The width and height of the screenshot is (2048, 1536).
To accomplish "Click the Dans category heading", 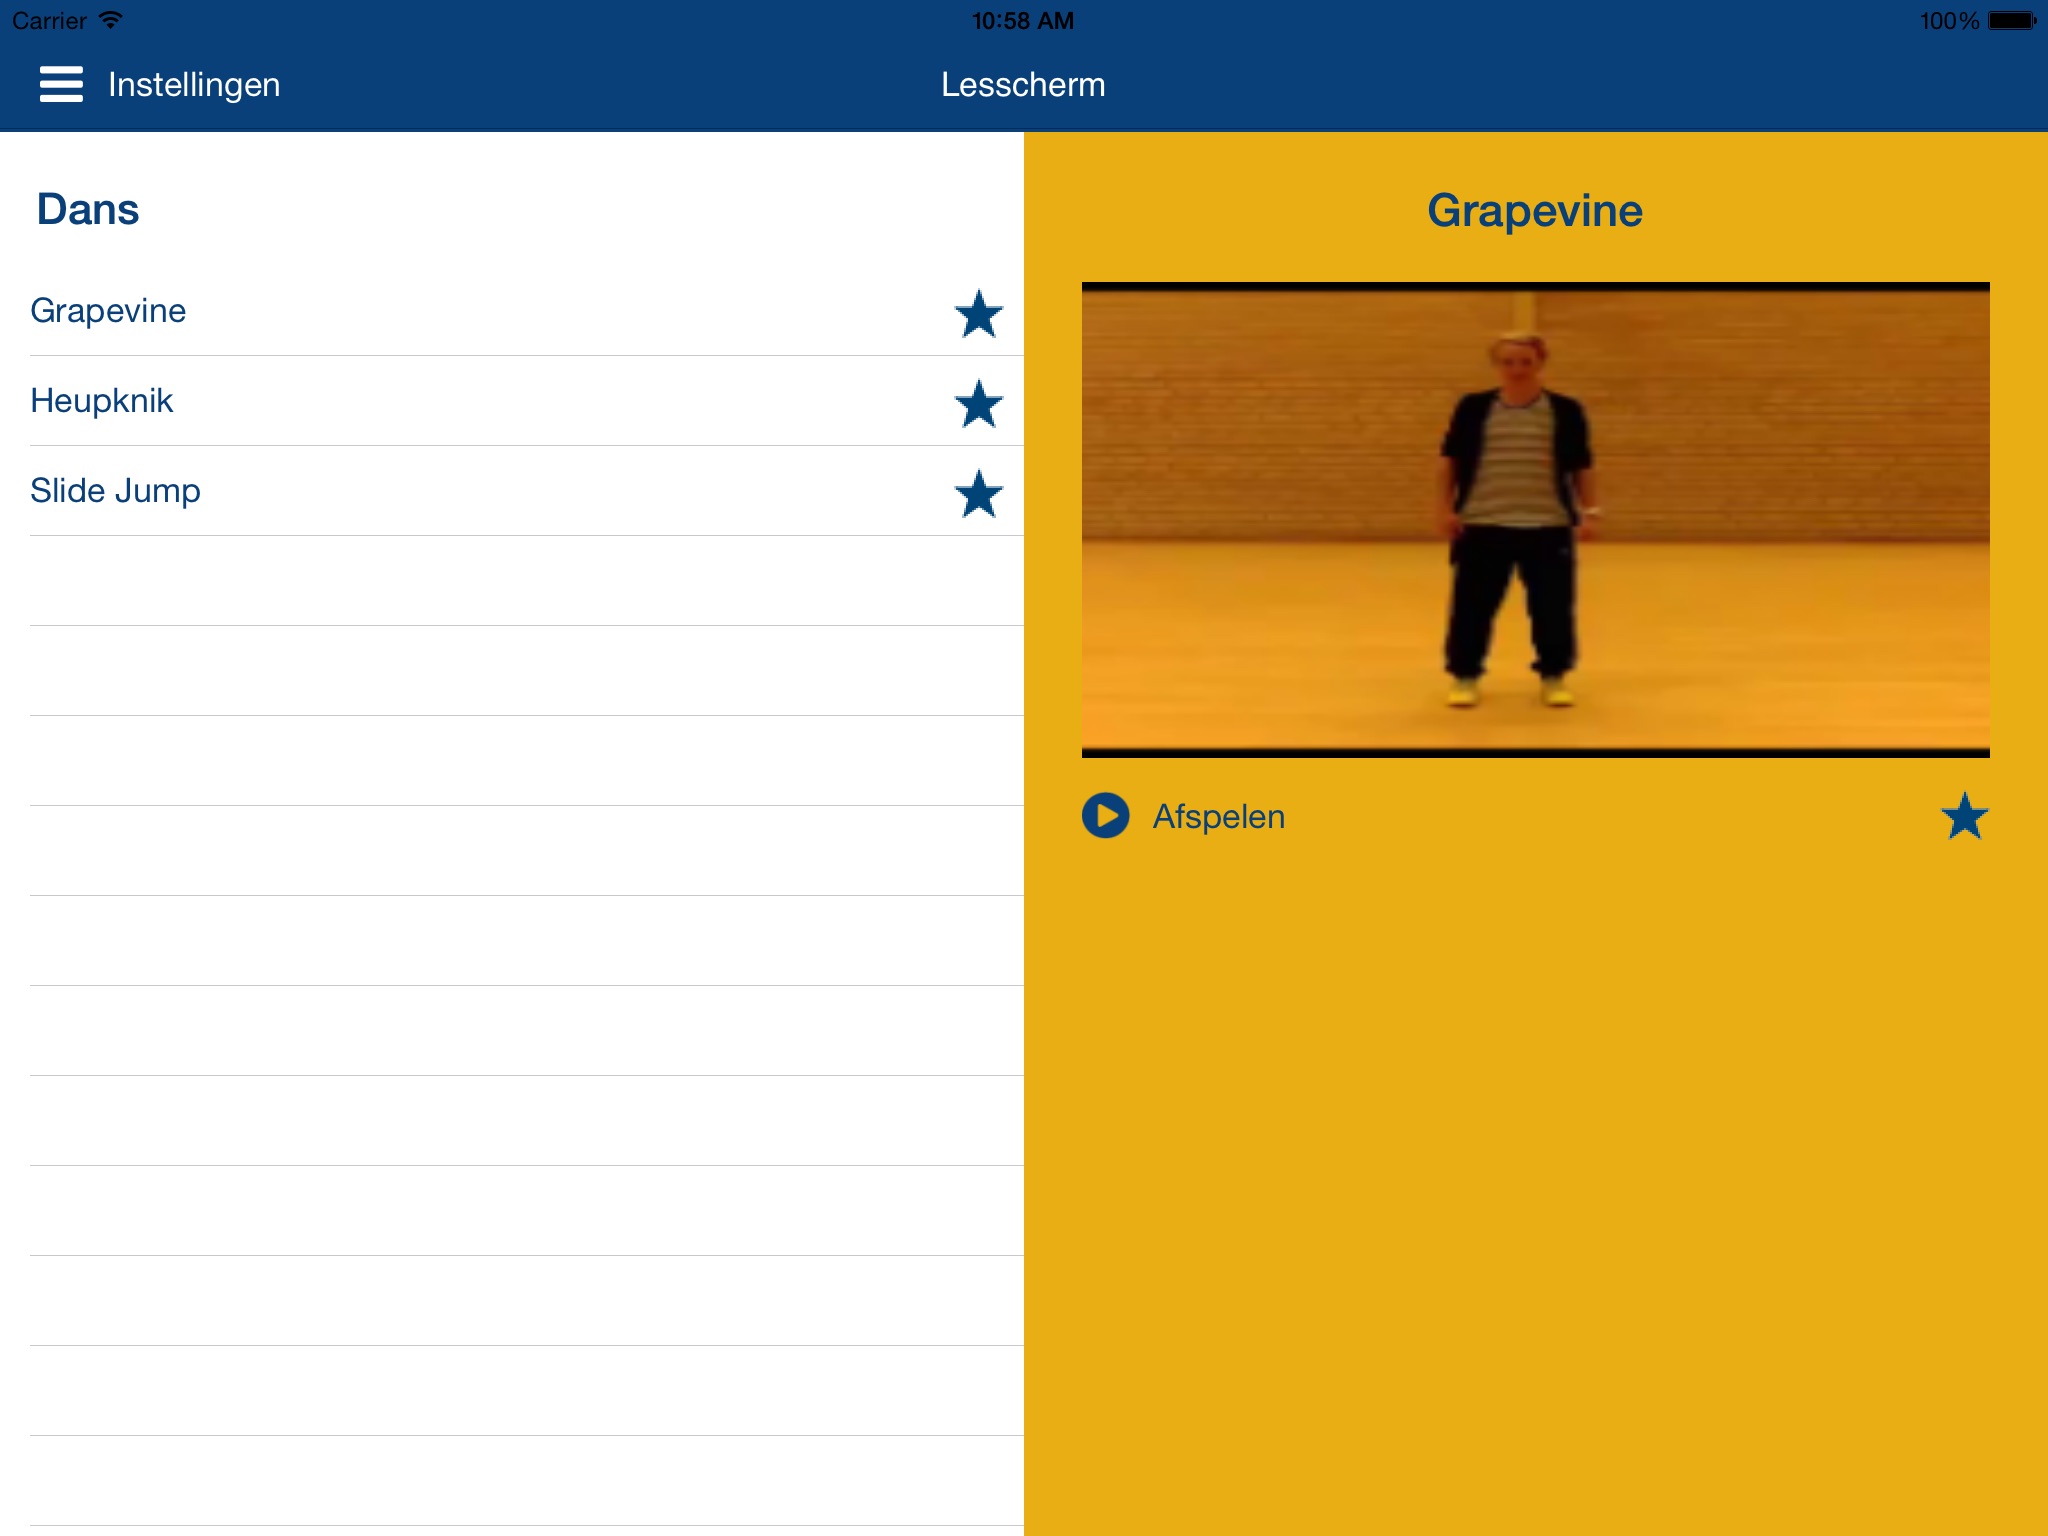I will (x=88, y=210).
